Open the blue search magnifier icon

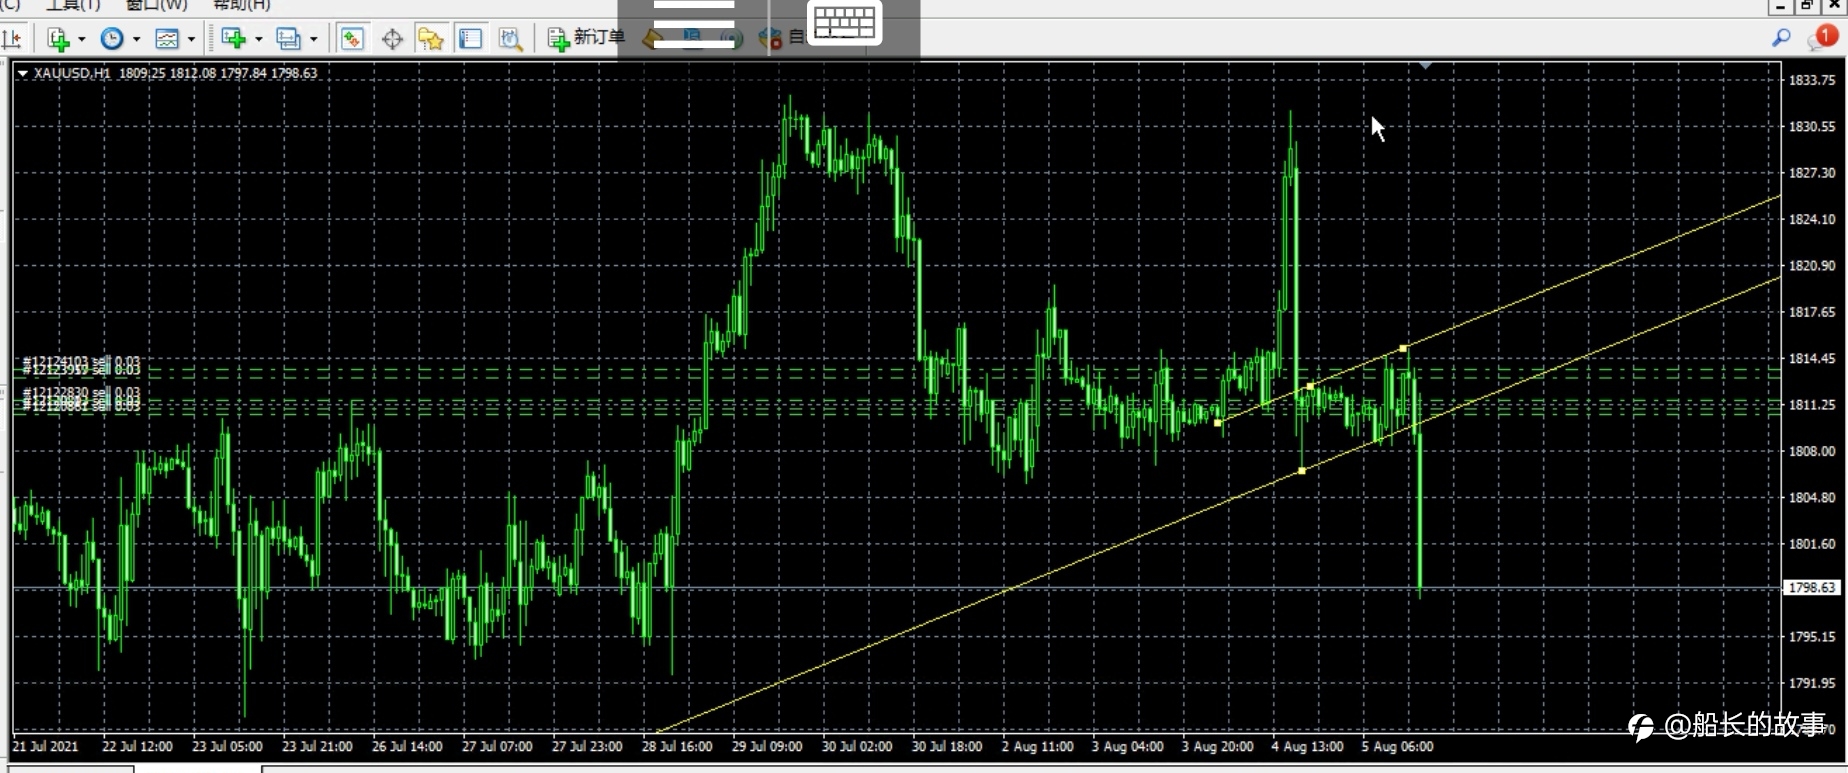[1781, 37]
